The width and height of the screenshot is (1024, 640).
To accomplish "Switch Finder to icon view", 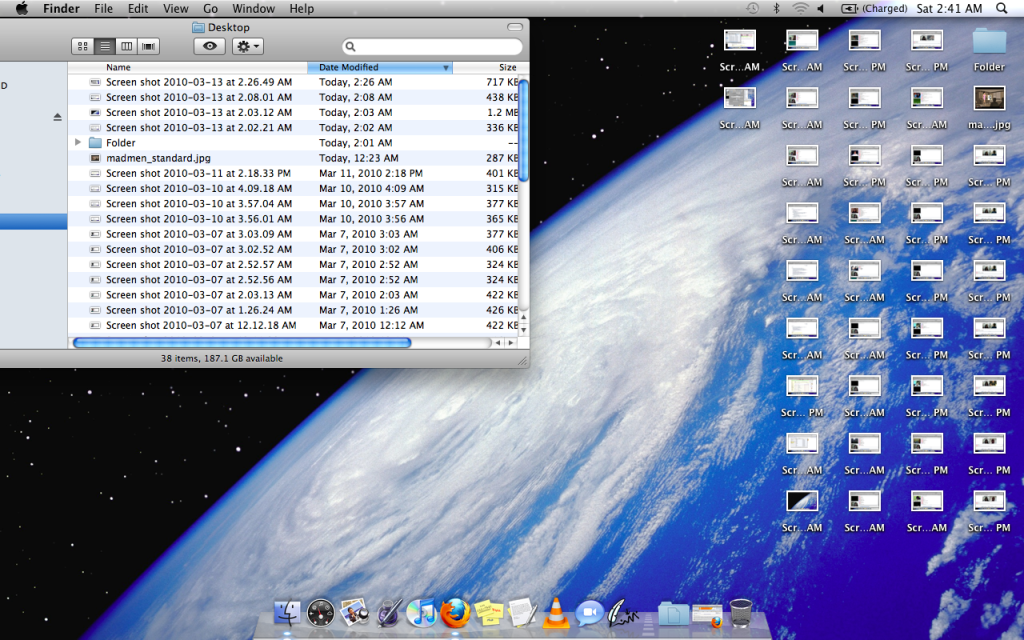I will tap(83, 46).
